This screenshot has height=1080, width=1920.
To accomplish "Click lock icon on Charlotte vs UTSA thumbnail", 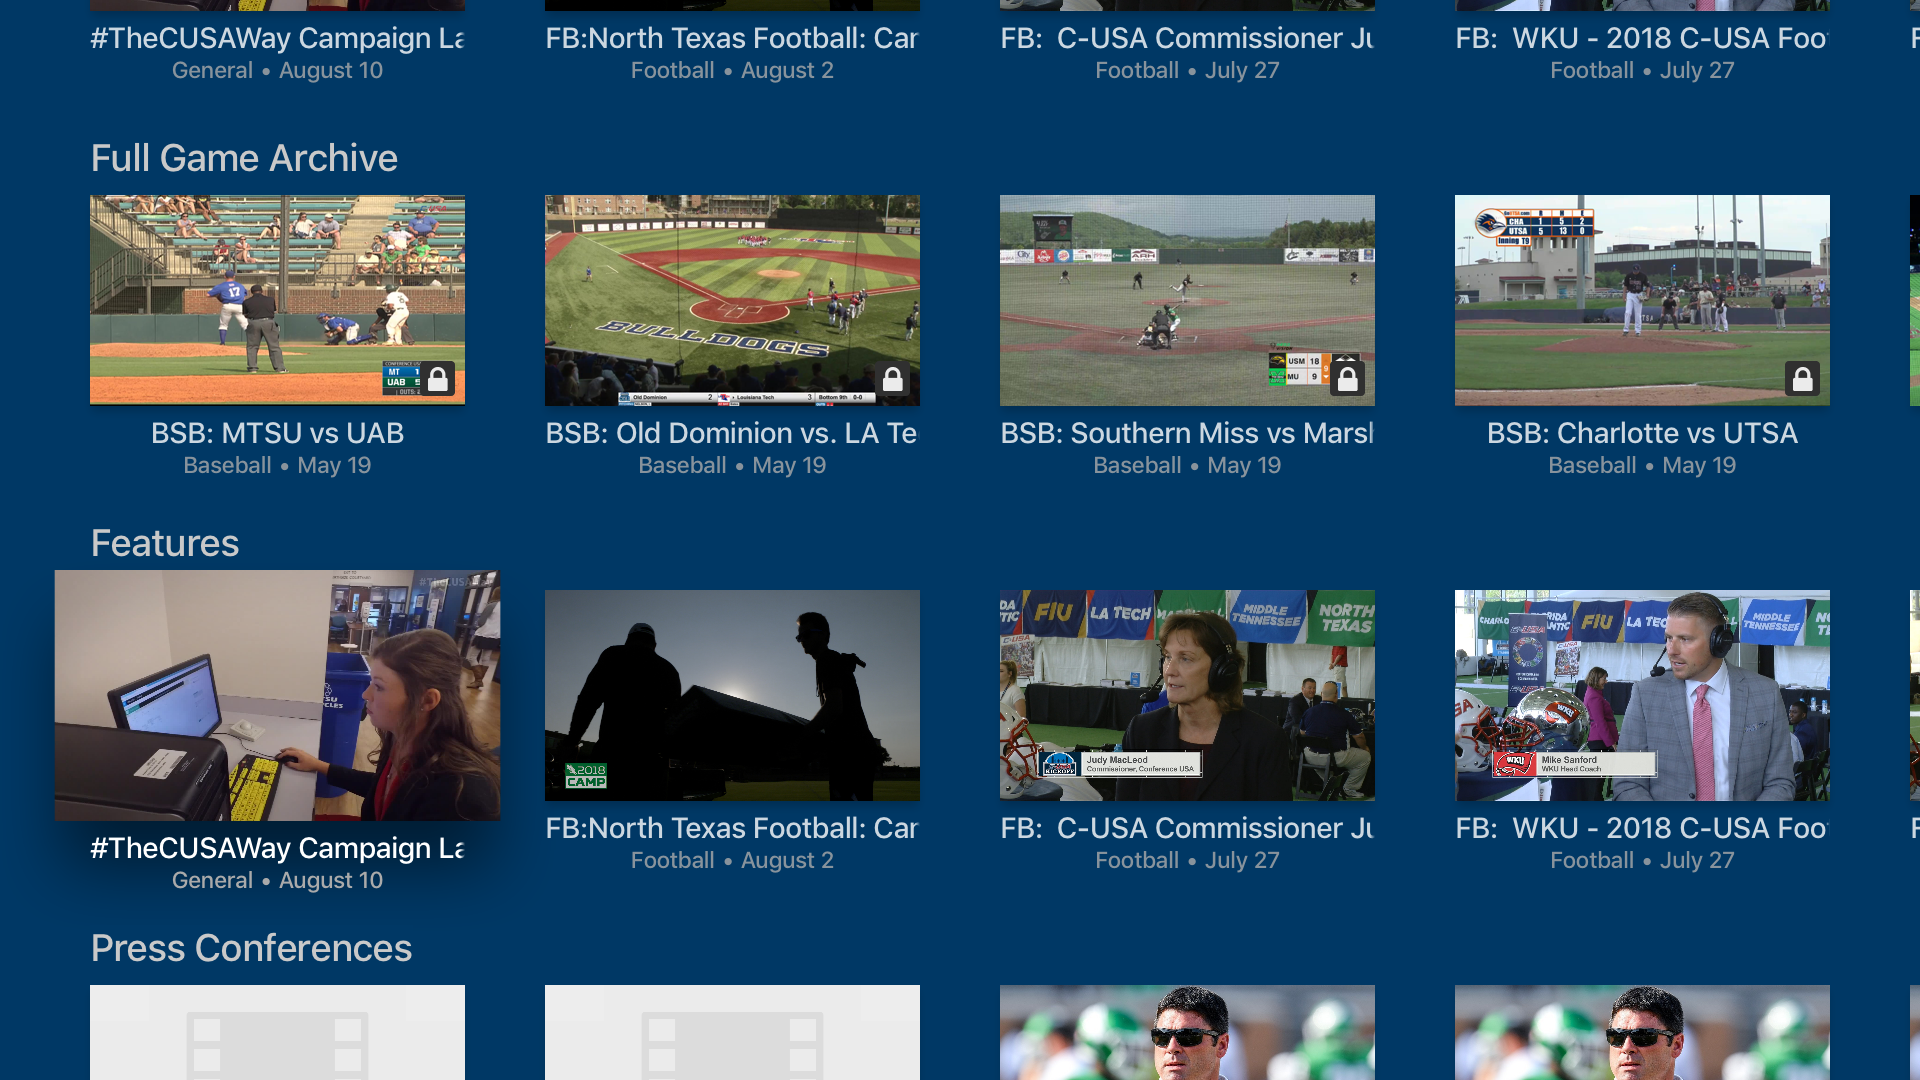I will (1803, 379).
